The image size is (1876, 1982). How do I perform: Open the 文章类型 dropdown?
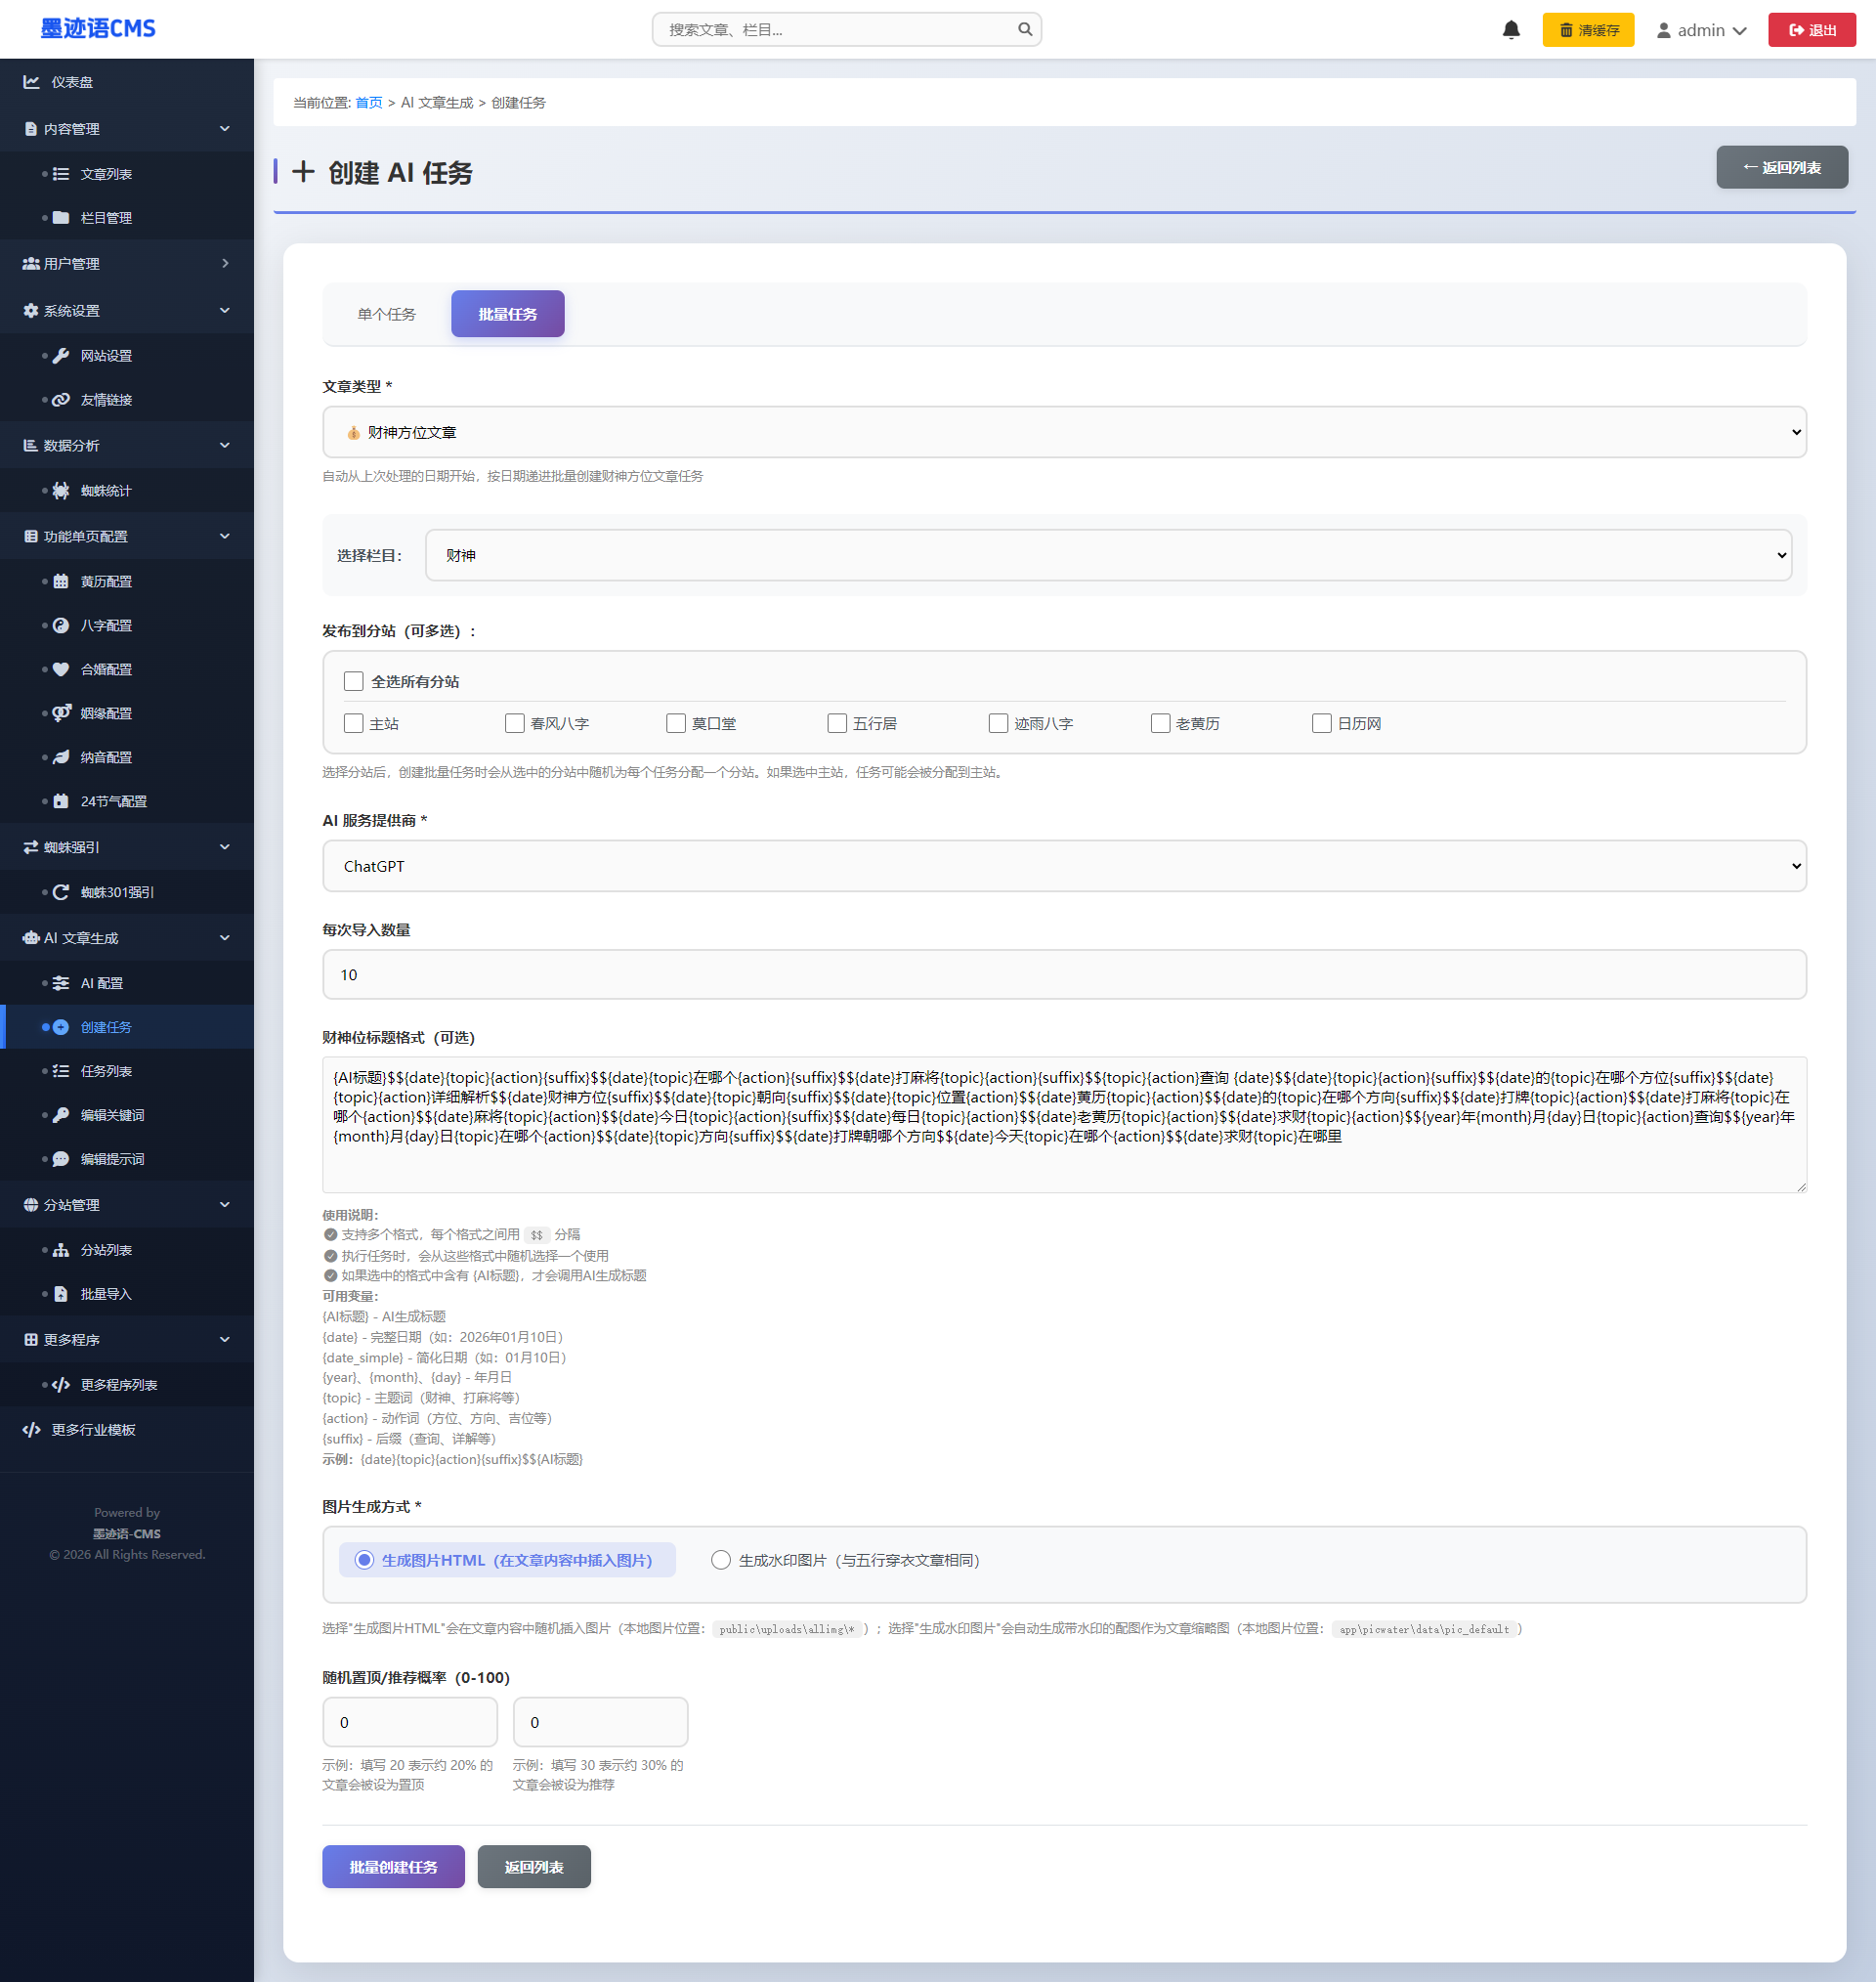click(x=1063, y=432)
